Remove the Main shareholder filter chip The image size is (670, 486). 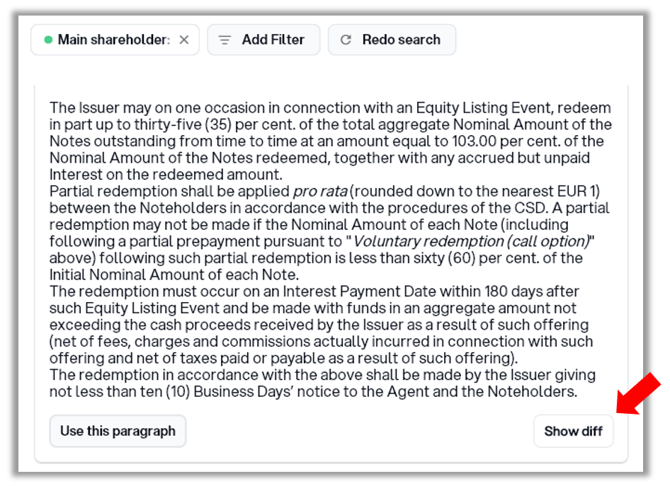click(183, 40)
